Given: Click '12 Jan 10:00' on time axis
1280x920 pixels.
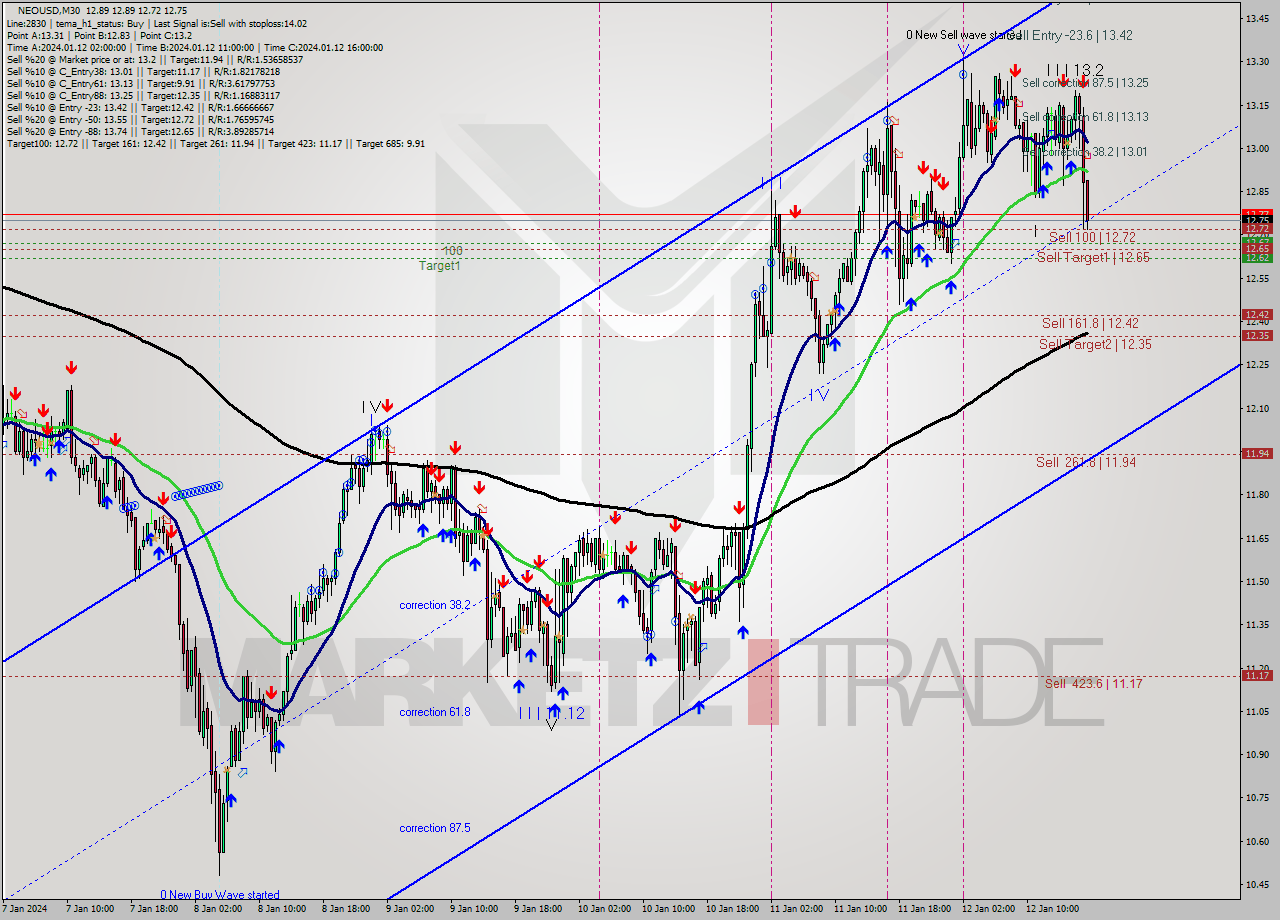Looking at the screenshot, I should pos(1053,909).
